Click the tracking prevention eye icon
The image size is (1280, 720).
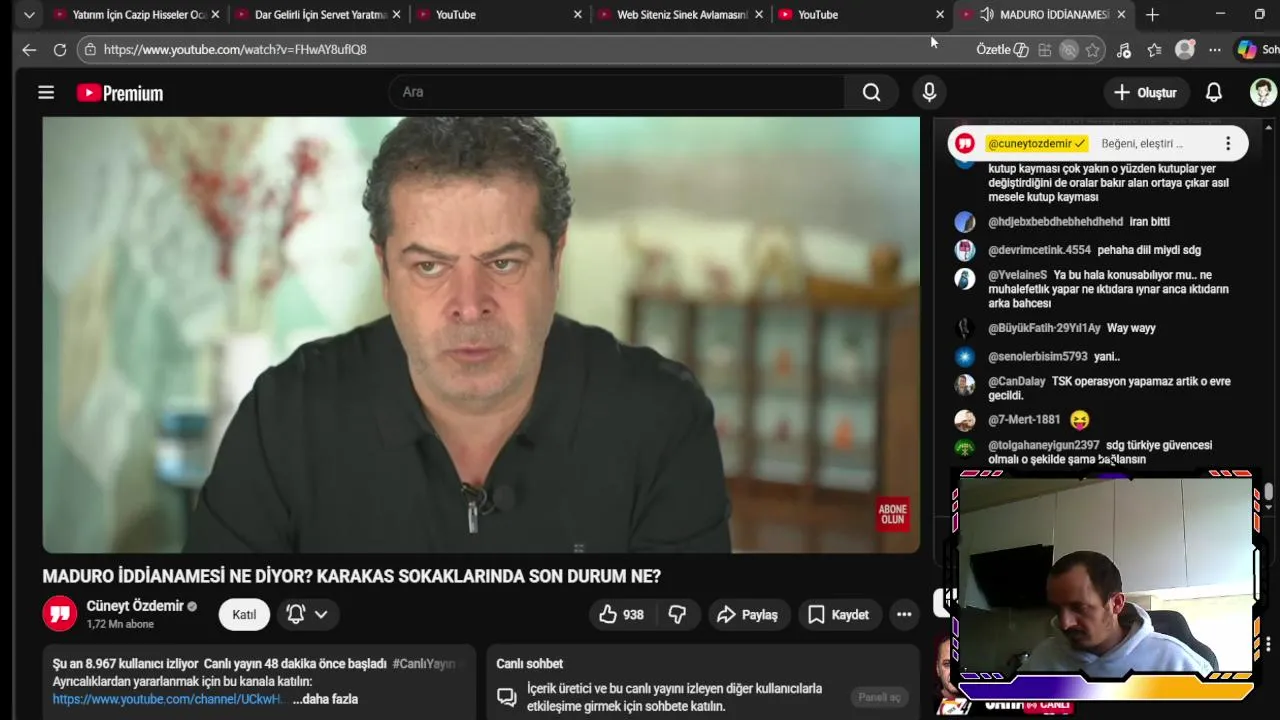[x=1069, y=49]
